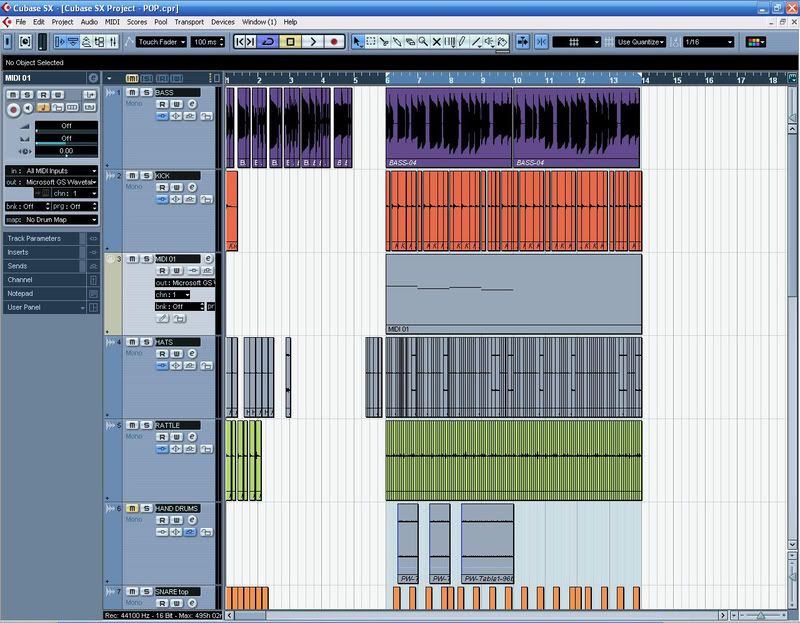Toggle Show Event Infoline in toolbar
This screenshot has width=800, height=623.
tap(73, 42)
